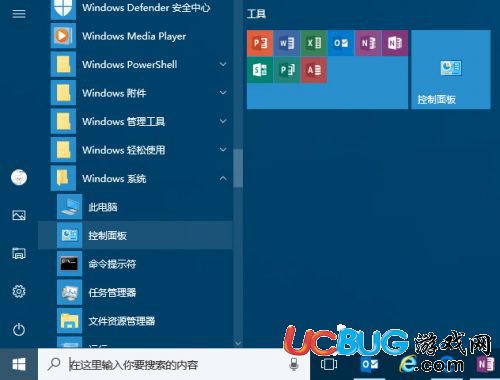
Task: Open the 控制面板 tile on the right
Action: click(451, 70)
